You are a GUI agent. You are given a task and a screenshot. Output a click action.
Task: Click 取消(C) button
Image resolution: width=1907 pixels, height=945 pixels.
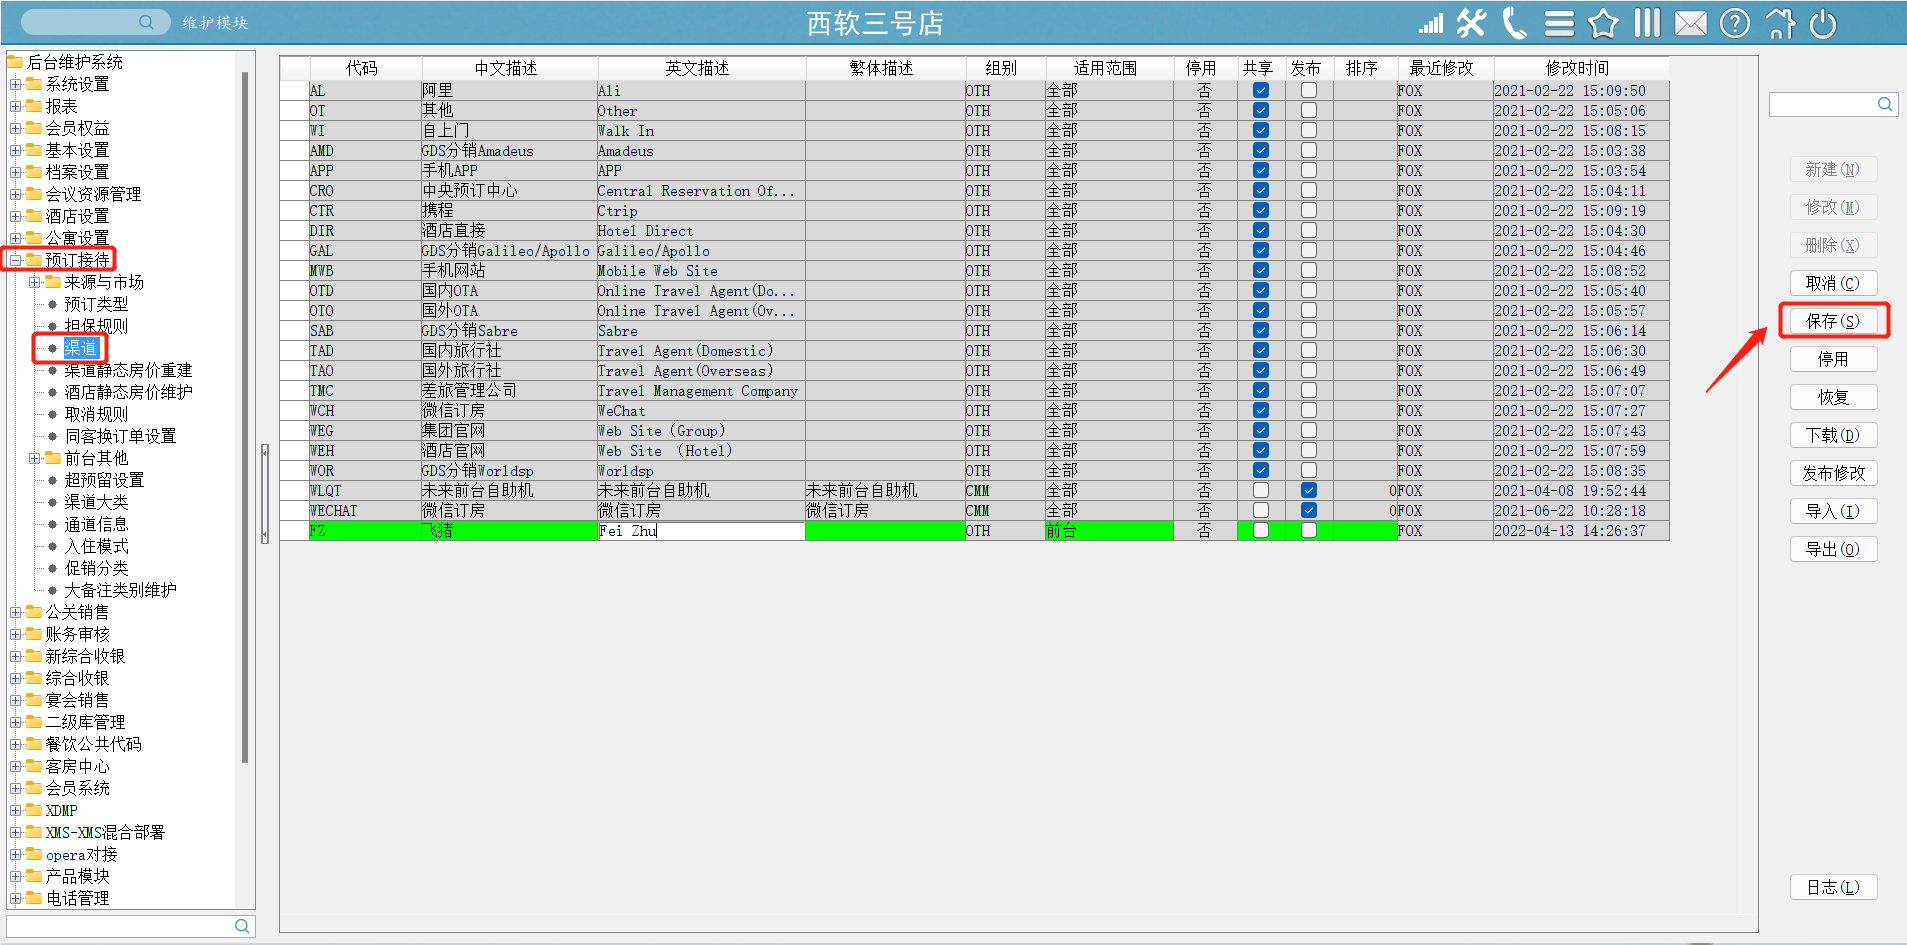tap(1833, 283)
